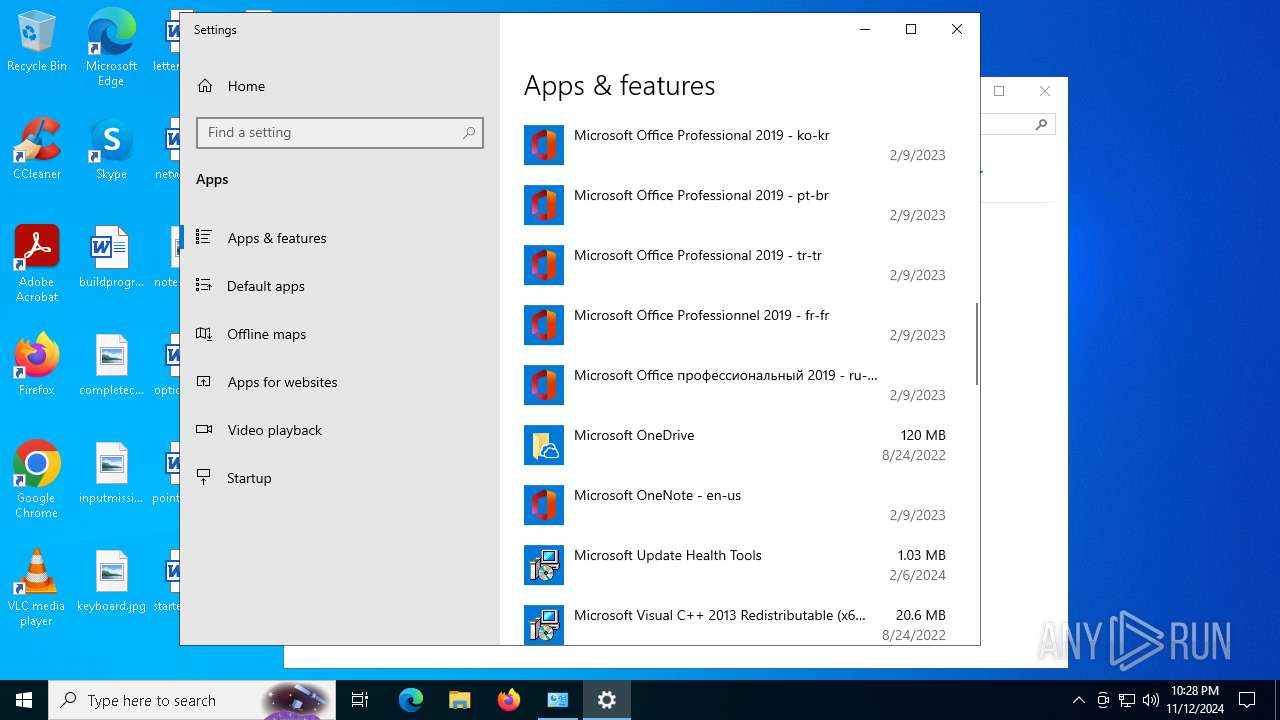Screen dimensions: 1280x720
Task: Click the Office icon for pt-br entry
Action: pyautogui.click(x=544, y=205)
